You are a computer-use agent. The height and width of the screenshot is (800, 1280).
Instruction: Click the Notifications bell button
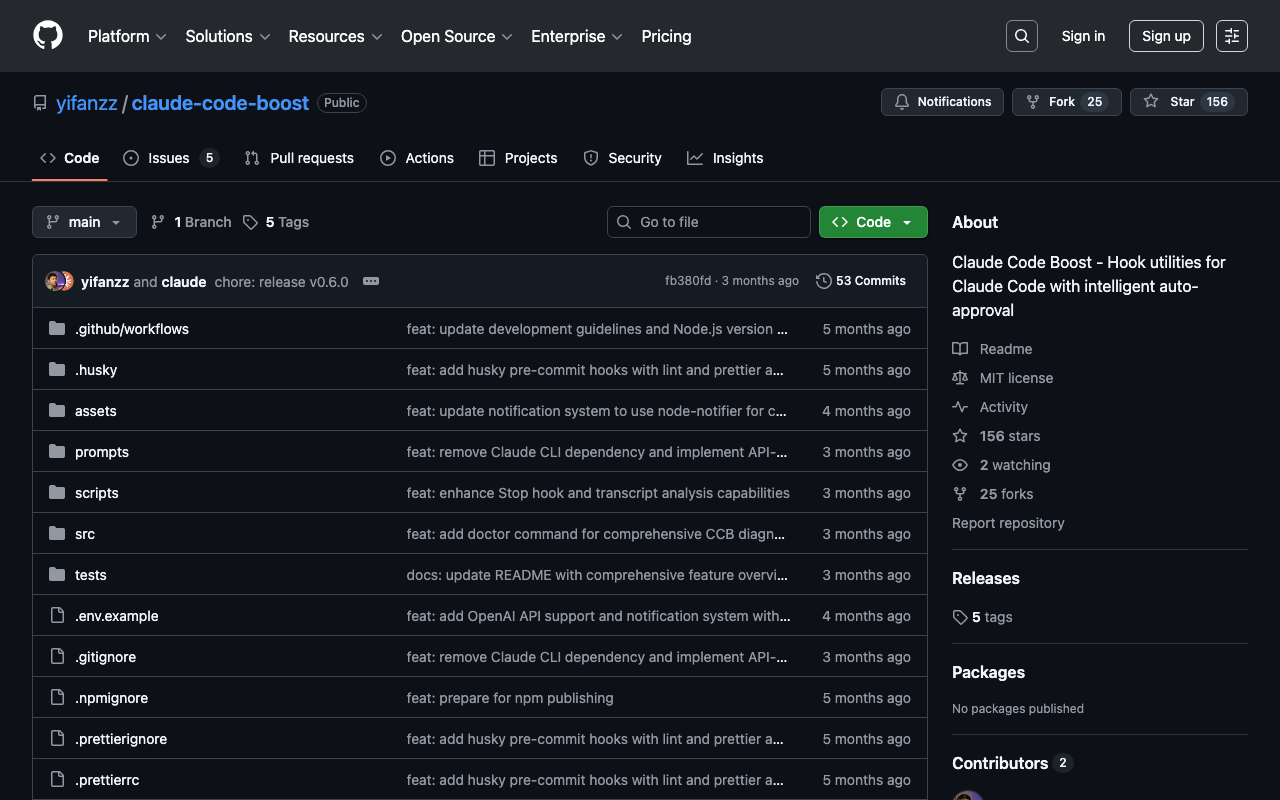coord(942,102)
